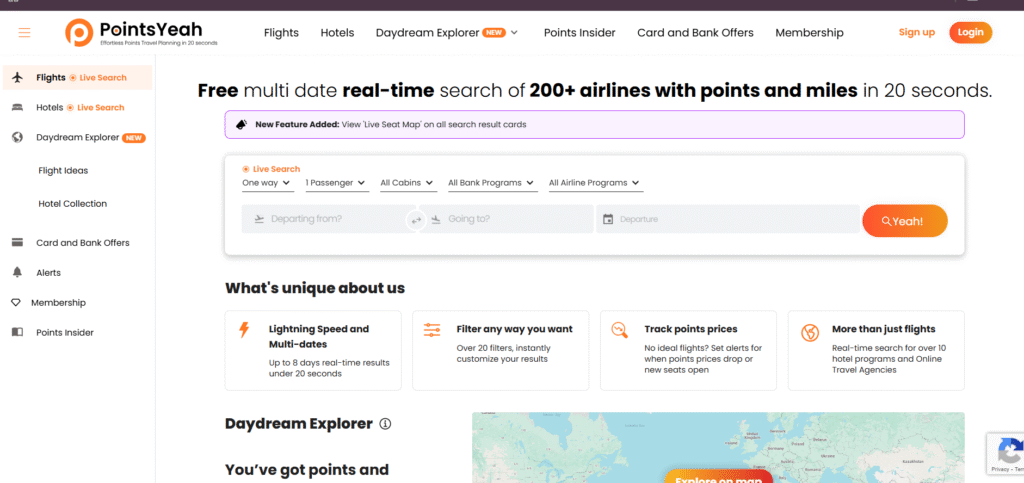
Task: Click the info icon next to Daydream Explorer heading
Action: pos(385,424)
